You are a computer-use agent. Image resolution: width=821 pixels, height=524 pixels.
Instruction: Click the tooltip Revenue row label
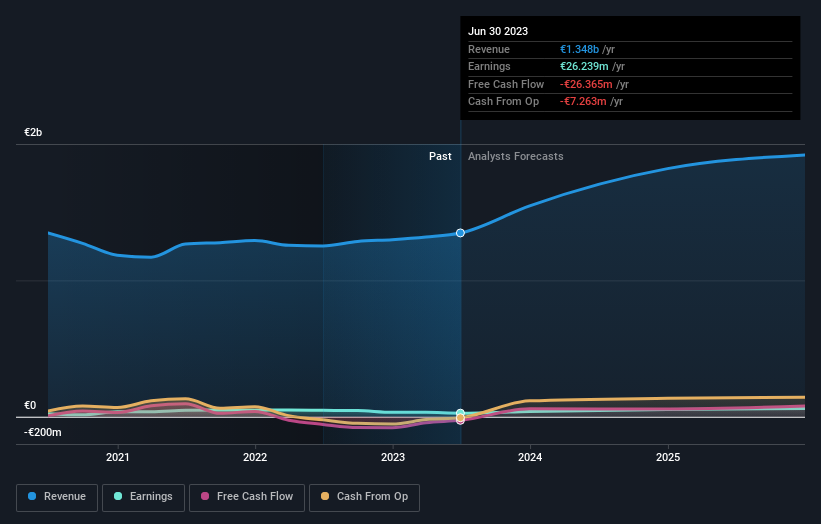click(489, 49)
